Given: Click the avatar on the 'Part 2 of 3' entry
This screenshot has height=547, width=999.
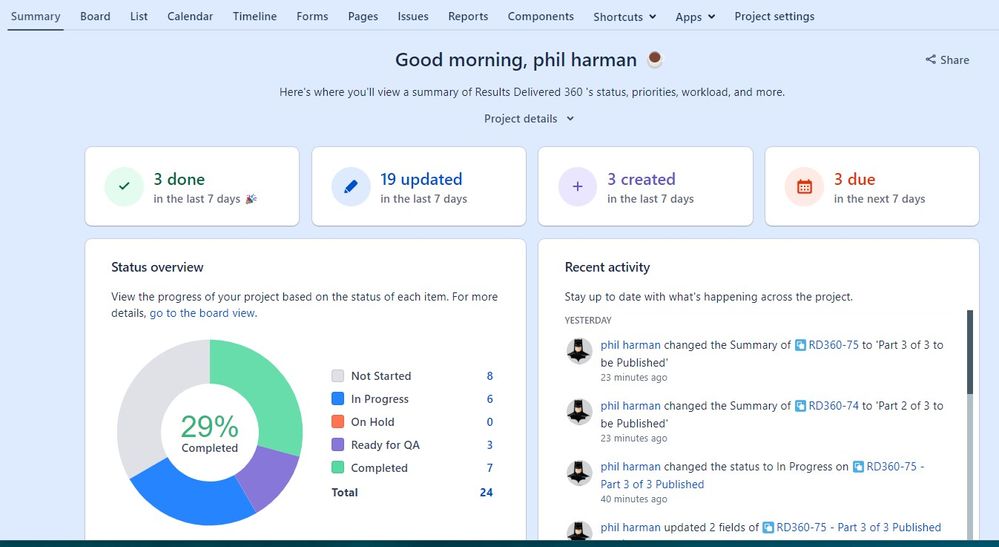Looking at the screenshot, I should click(x=579, y=411).
